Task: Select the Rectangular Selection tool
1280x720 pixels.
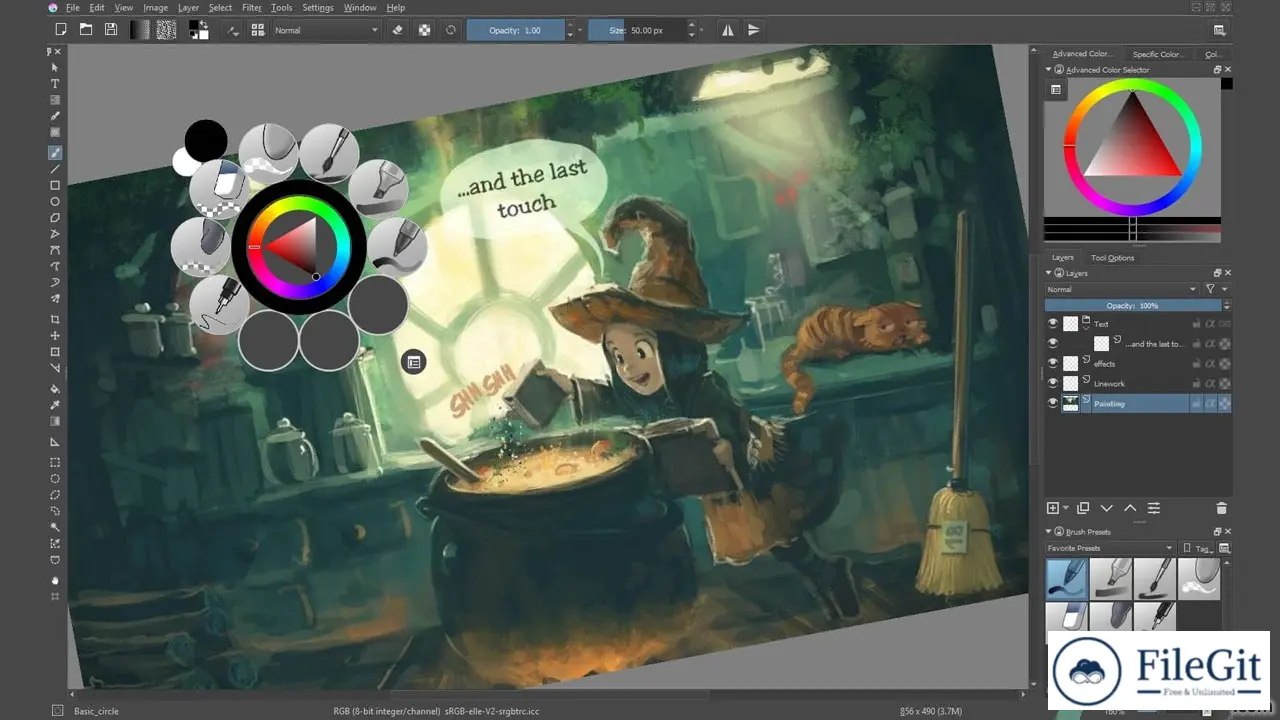Action: coord(55,462)
